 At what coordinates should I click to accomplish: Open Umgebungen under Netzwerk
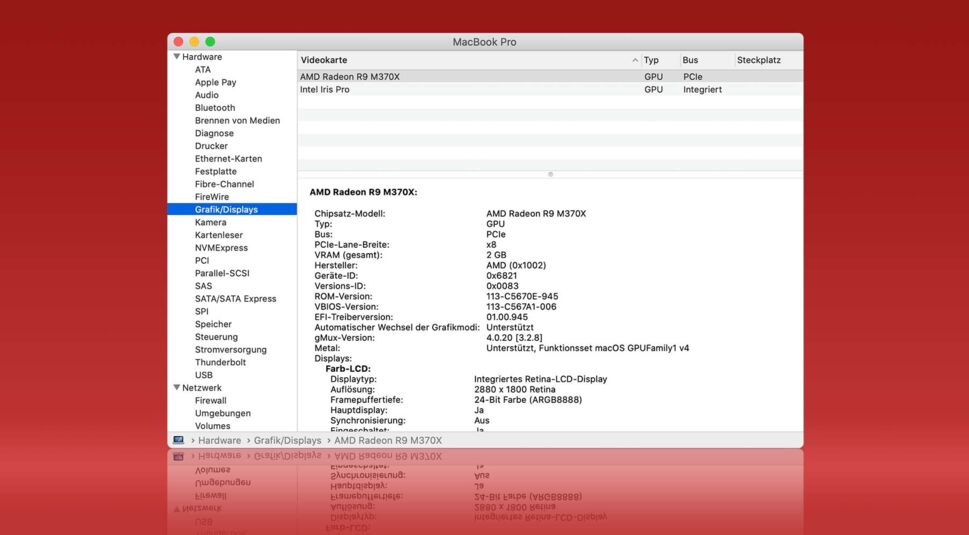222,413
